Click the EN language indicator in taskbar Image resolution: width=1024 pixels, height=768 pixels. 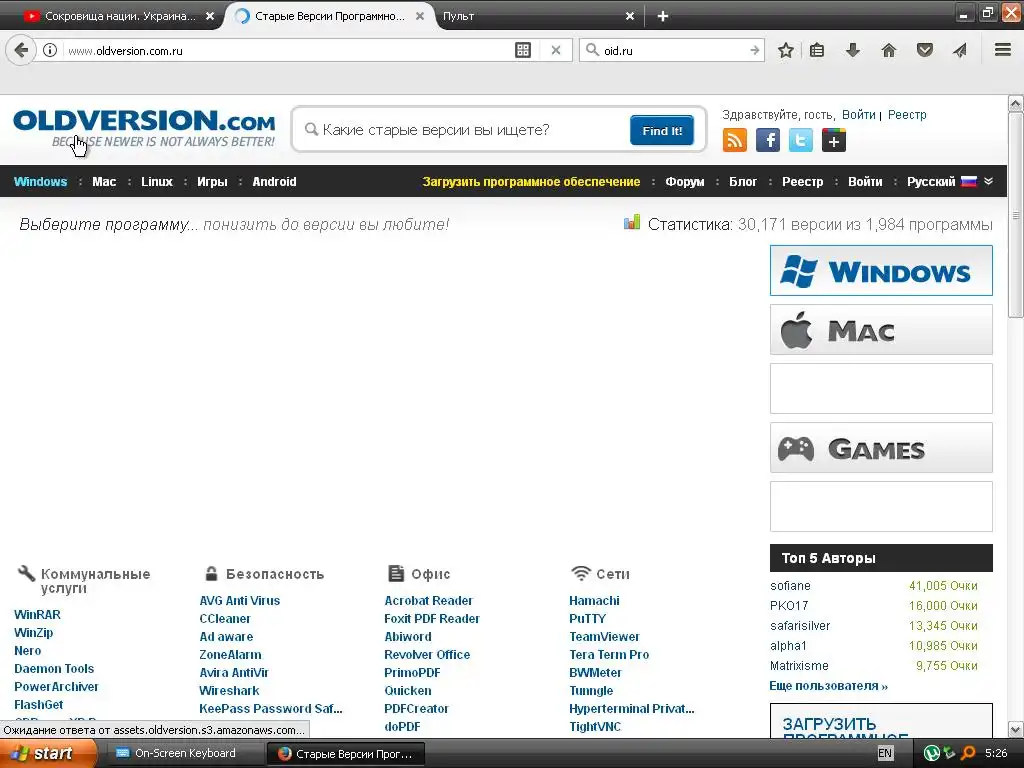885,753
